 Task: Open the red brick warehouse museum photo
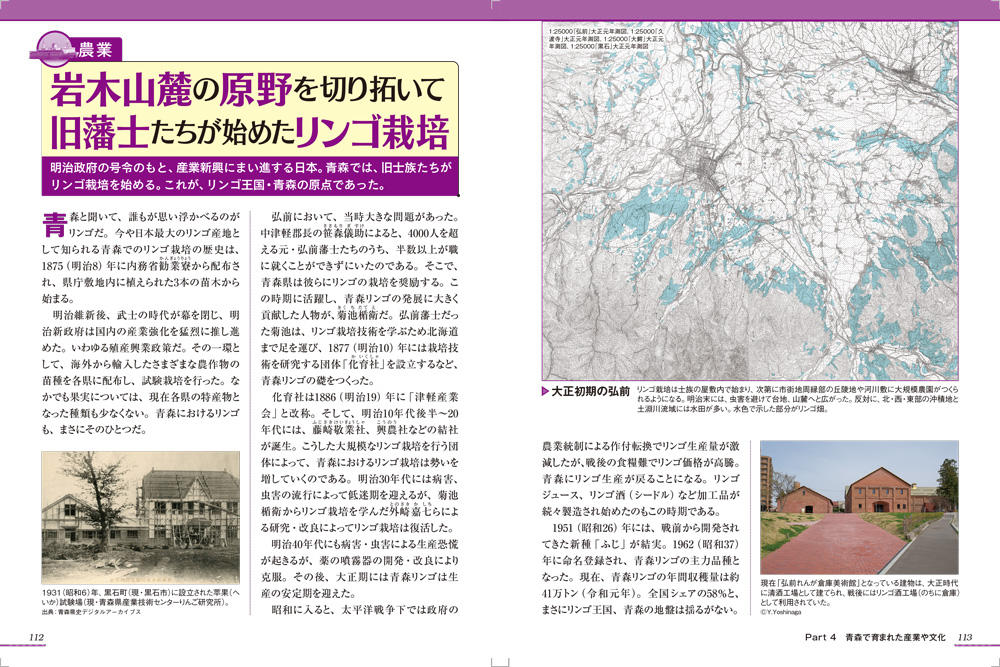point(859,508)
